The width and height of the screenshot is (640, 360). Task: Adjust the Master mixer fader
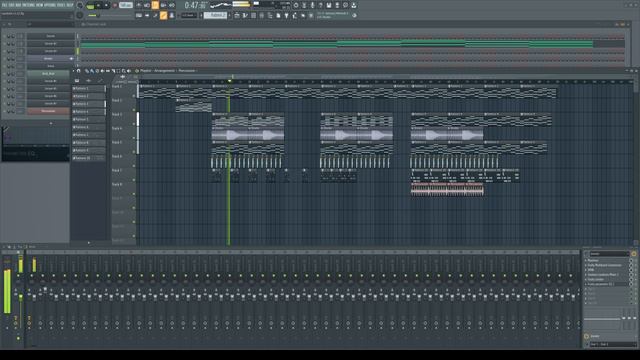pyautogui.click(x=20, y=297)
